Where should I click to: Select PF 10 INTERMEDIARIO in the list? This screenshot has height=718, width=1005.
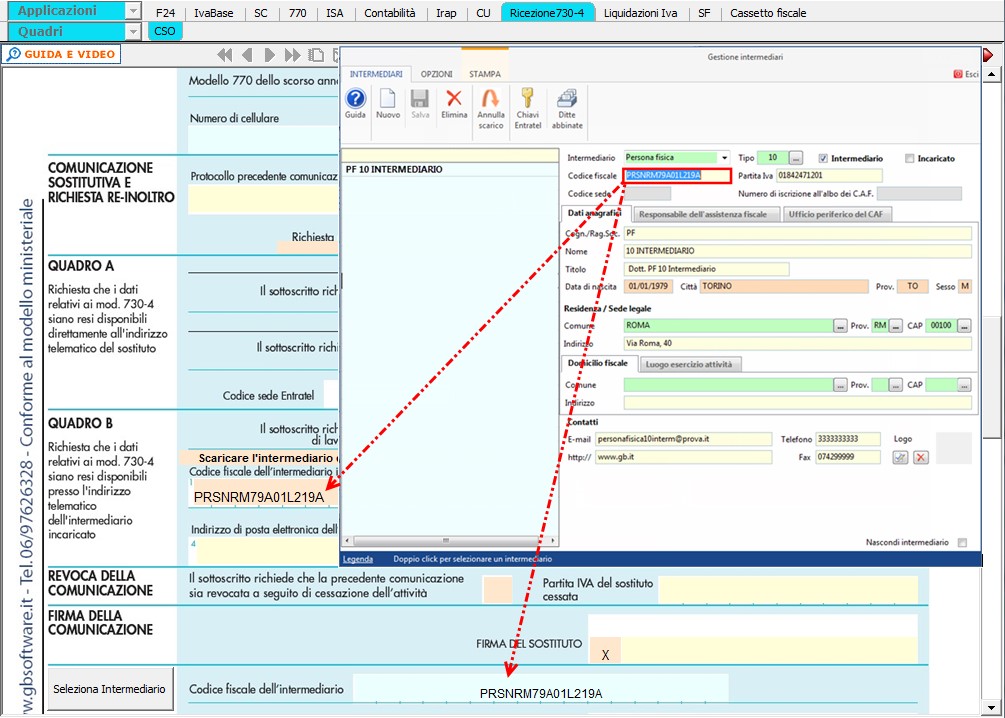point(394,170)
